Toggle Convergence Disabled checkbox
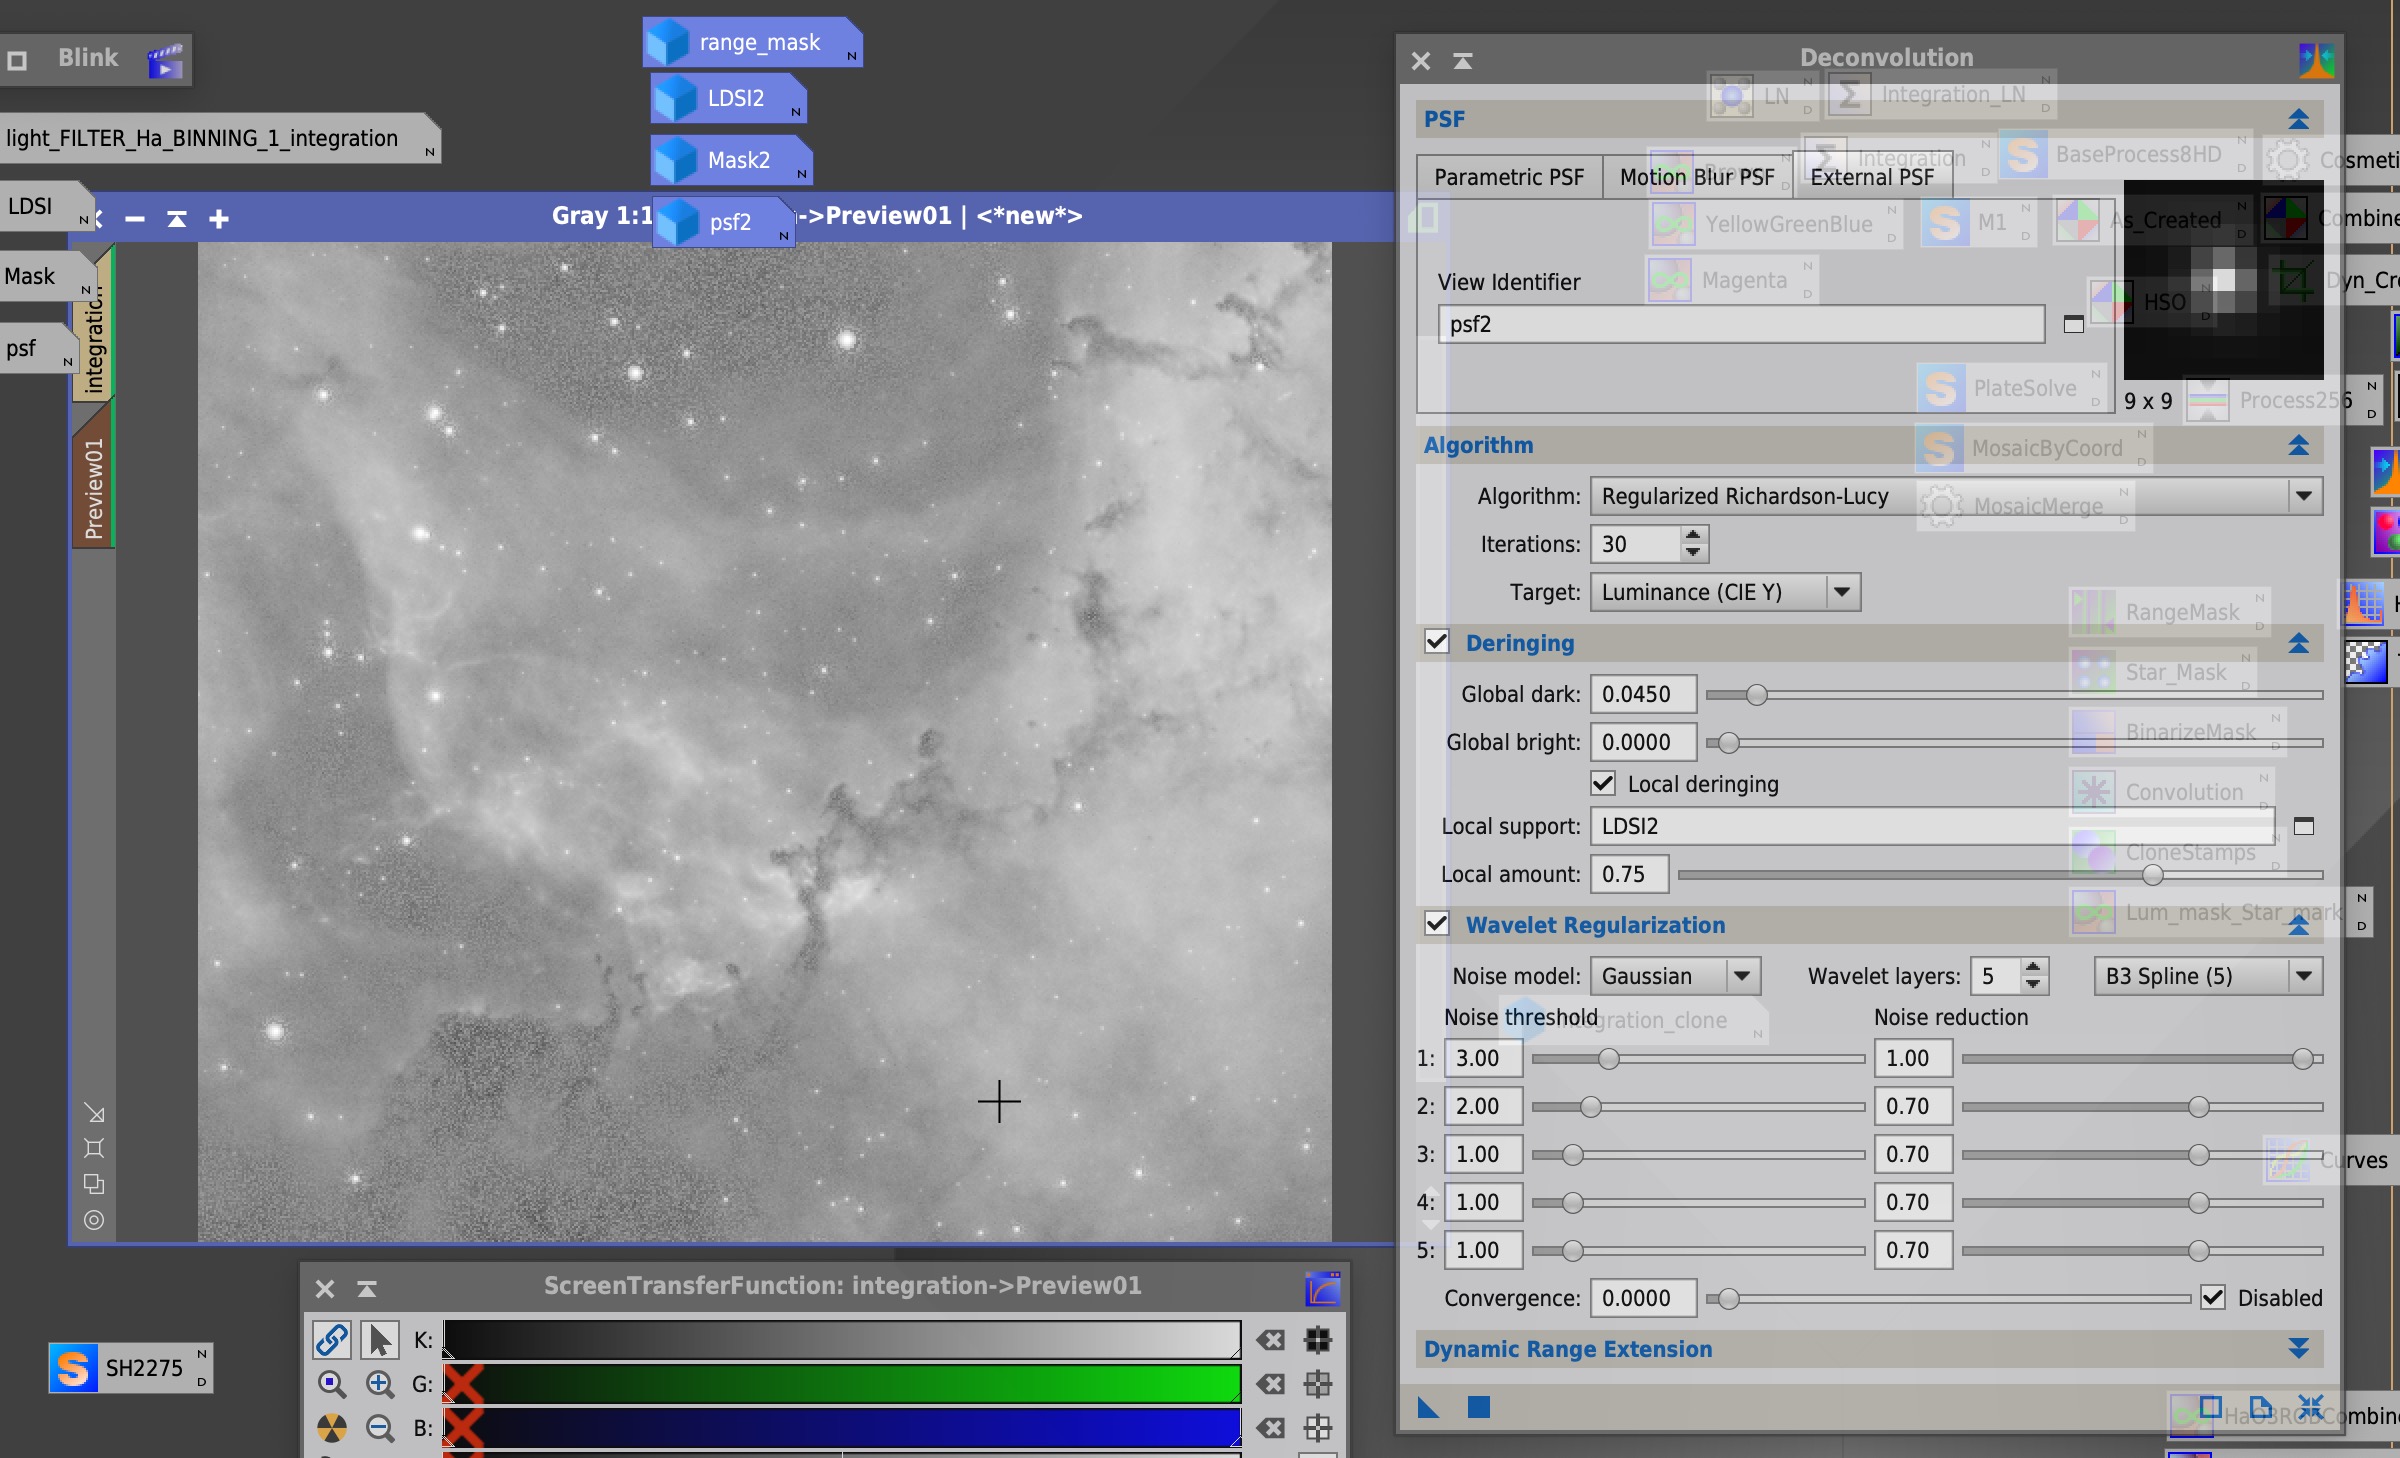The image size is (2400, 1458). (x=2214, y=1298)
